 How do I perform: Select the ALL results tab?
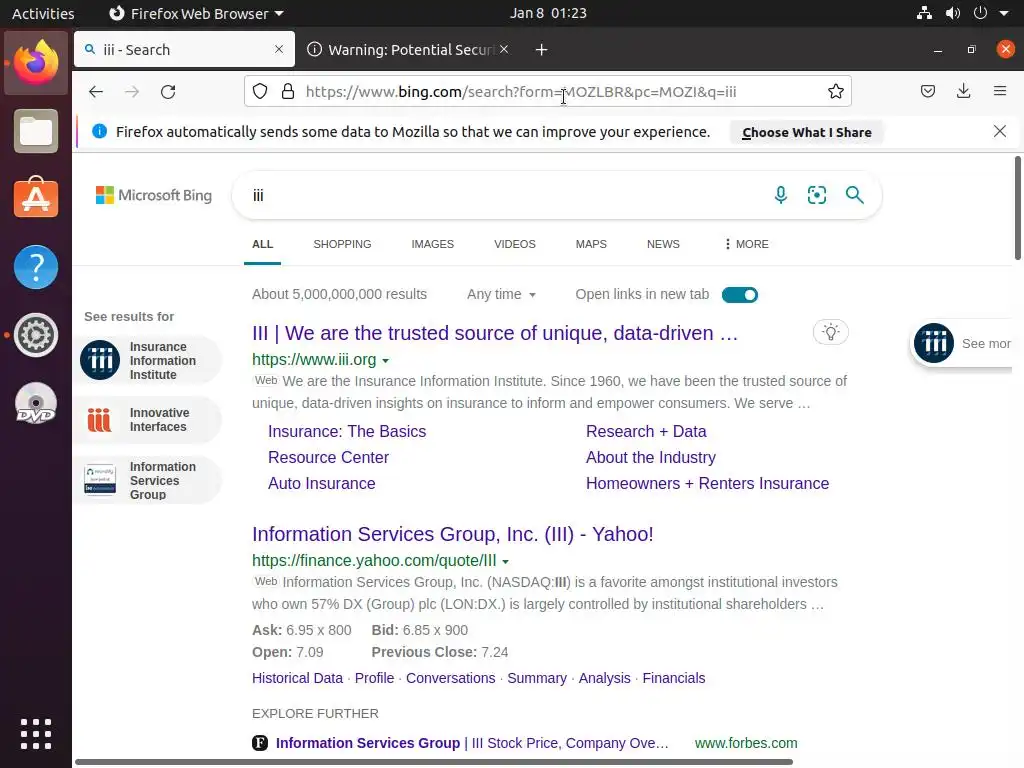[x=263, y=244]
